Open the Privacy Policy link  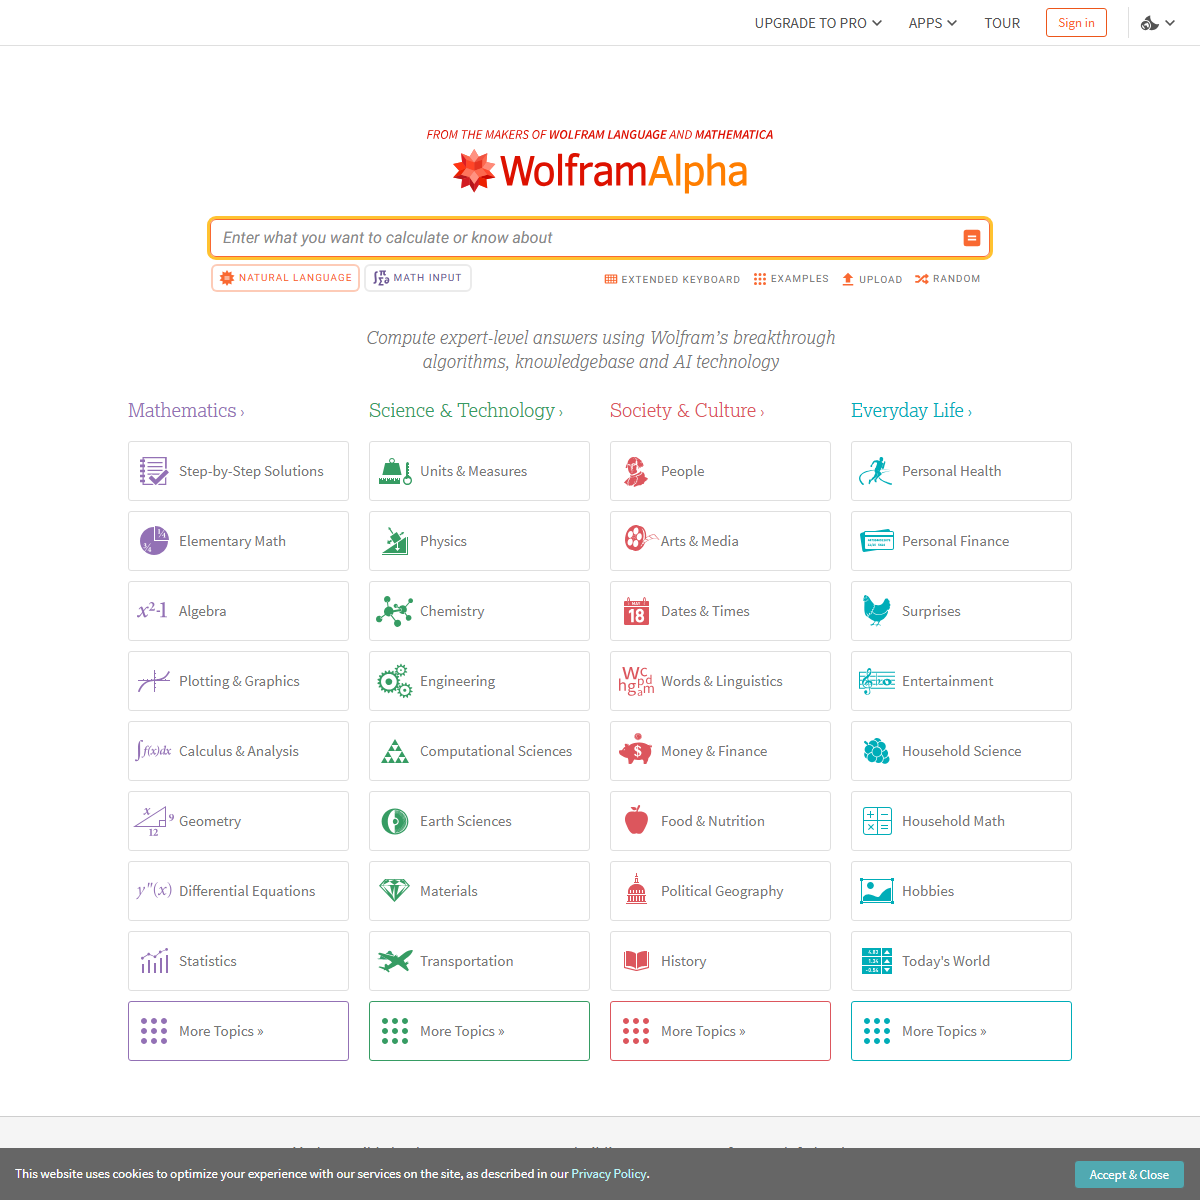pos(609,1174)
